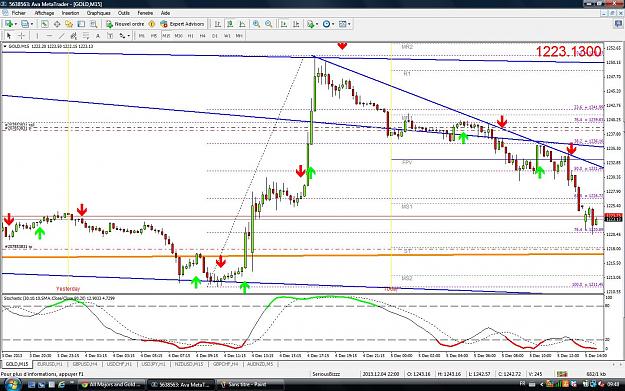Screen dimensions: 625x391
Task: Switch to candlestick chart display
Action: (230, 24)
